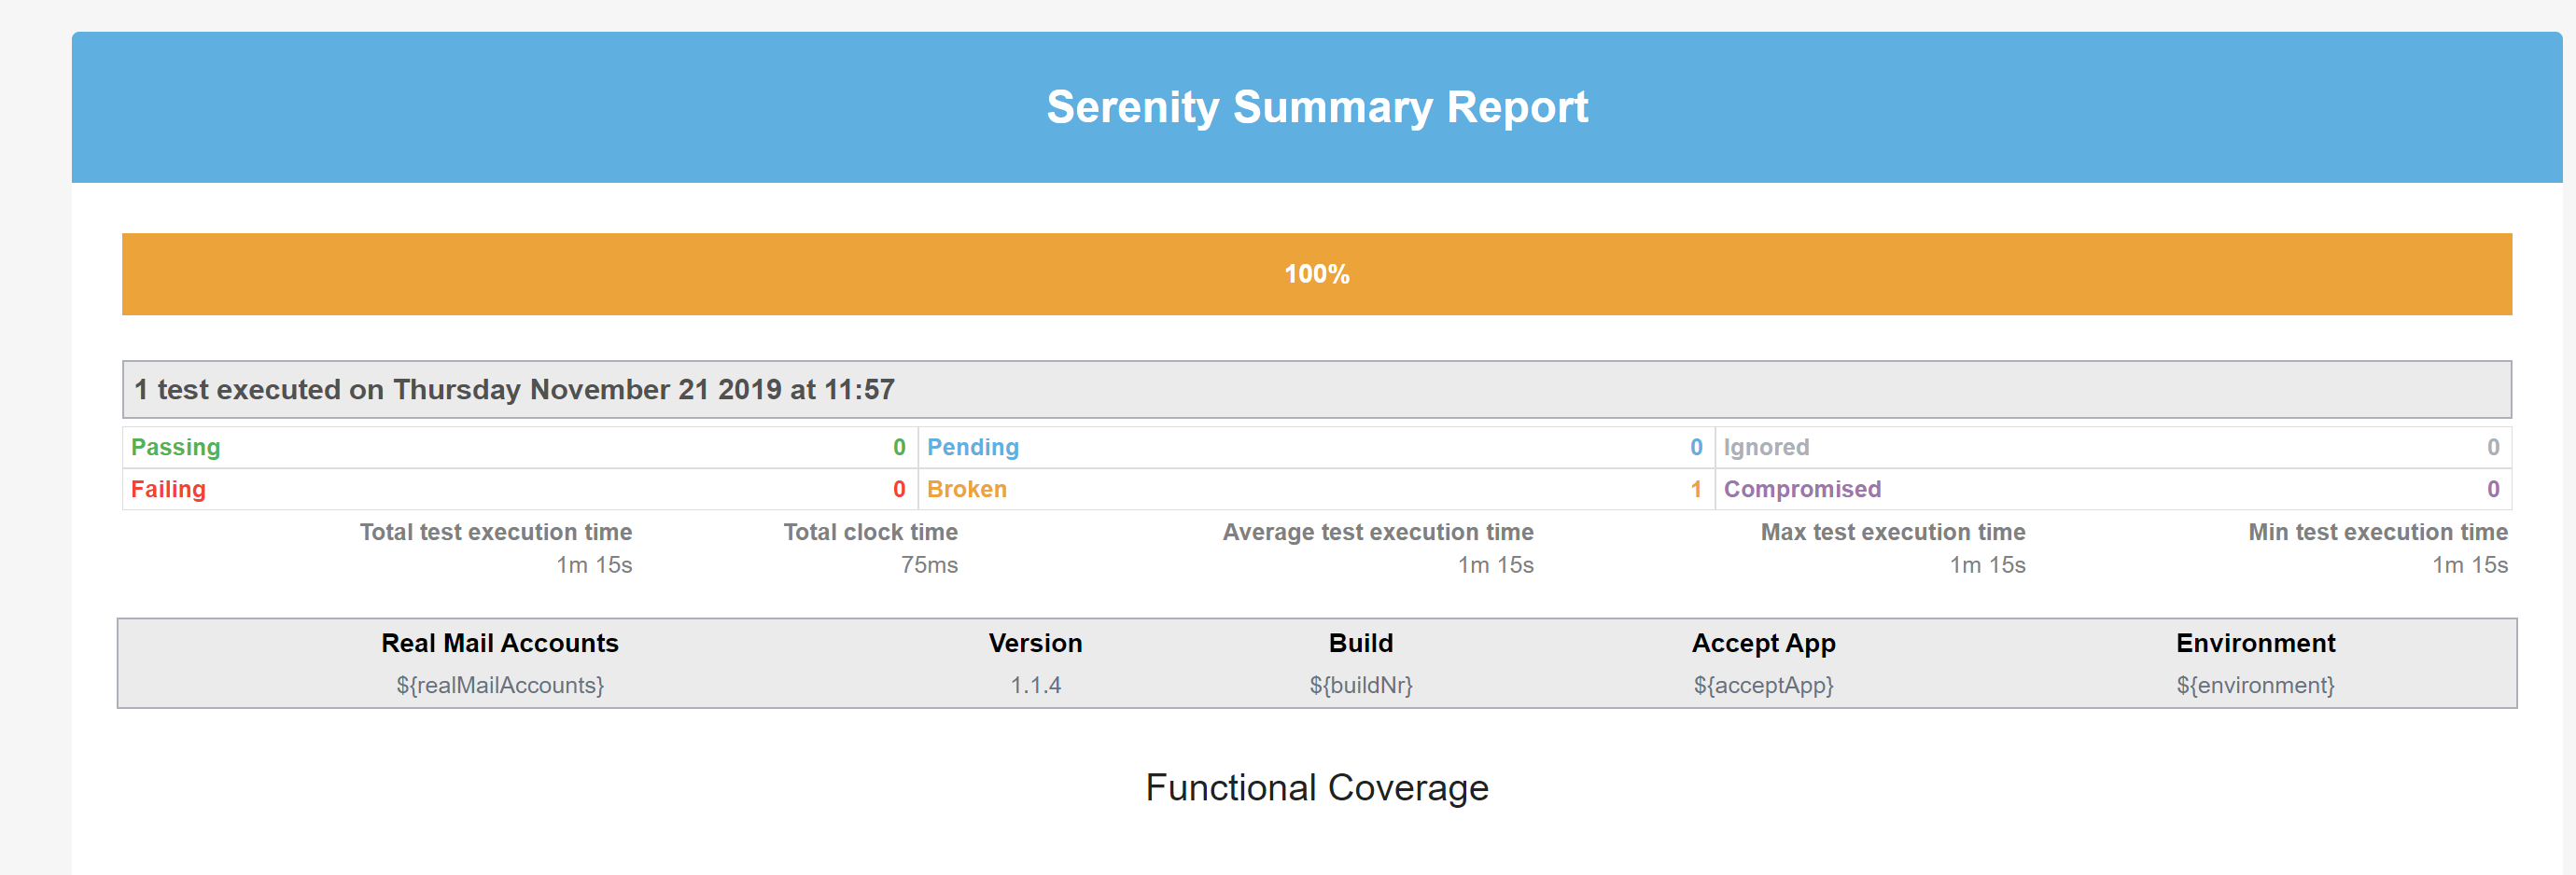Click the Broken status label
The width and height of the screenshot is (2576, 875).
(966, 489)
